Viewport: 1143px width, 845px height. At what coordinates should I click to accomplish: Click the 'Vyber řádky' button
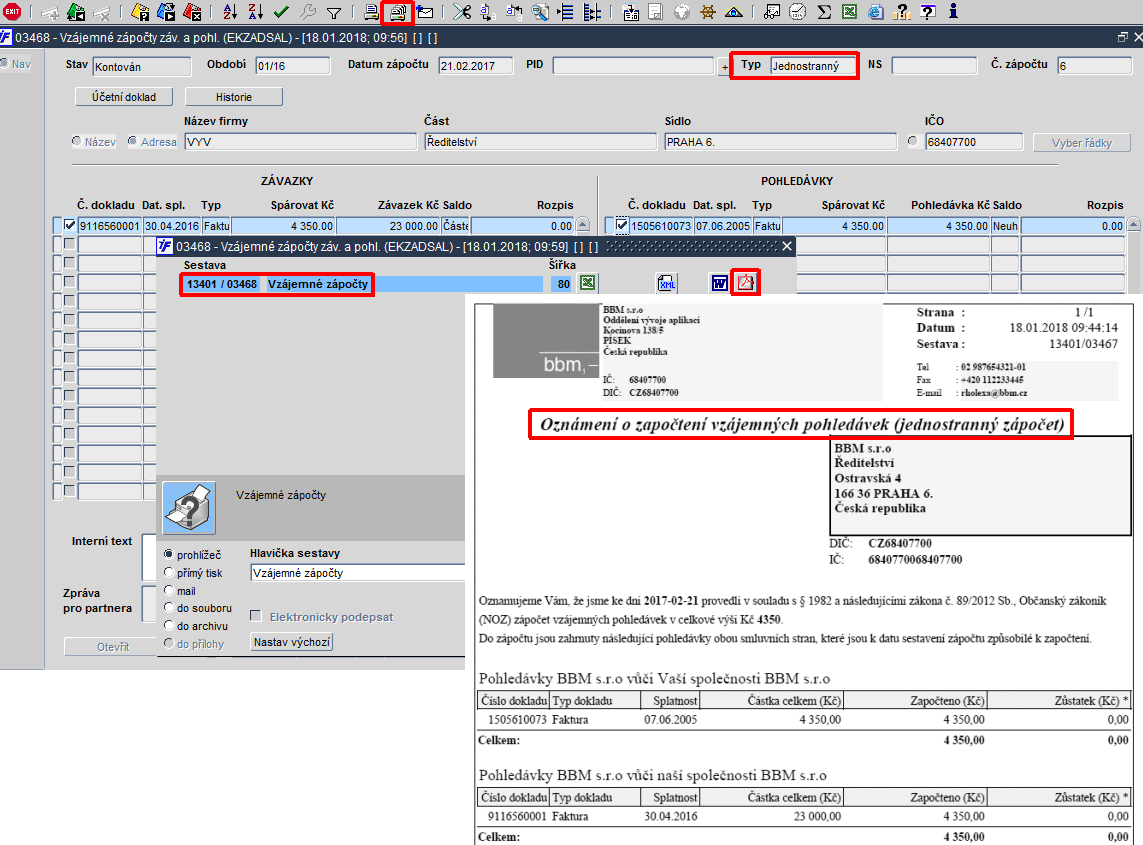1082,143
